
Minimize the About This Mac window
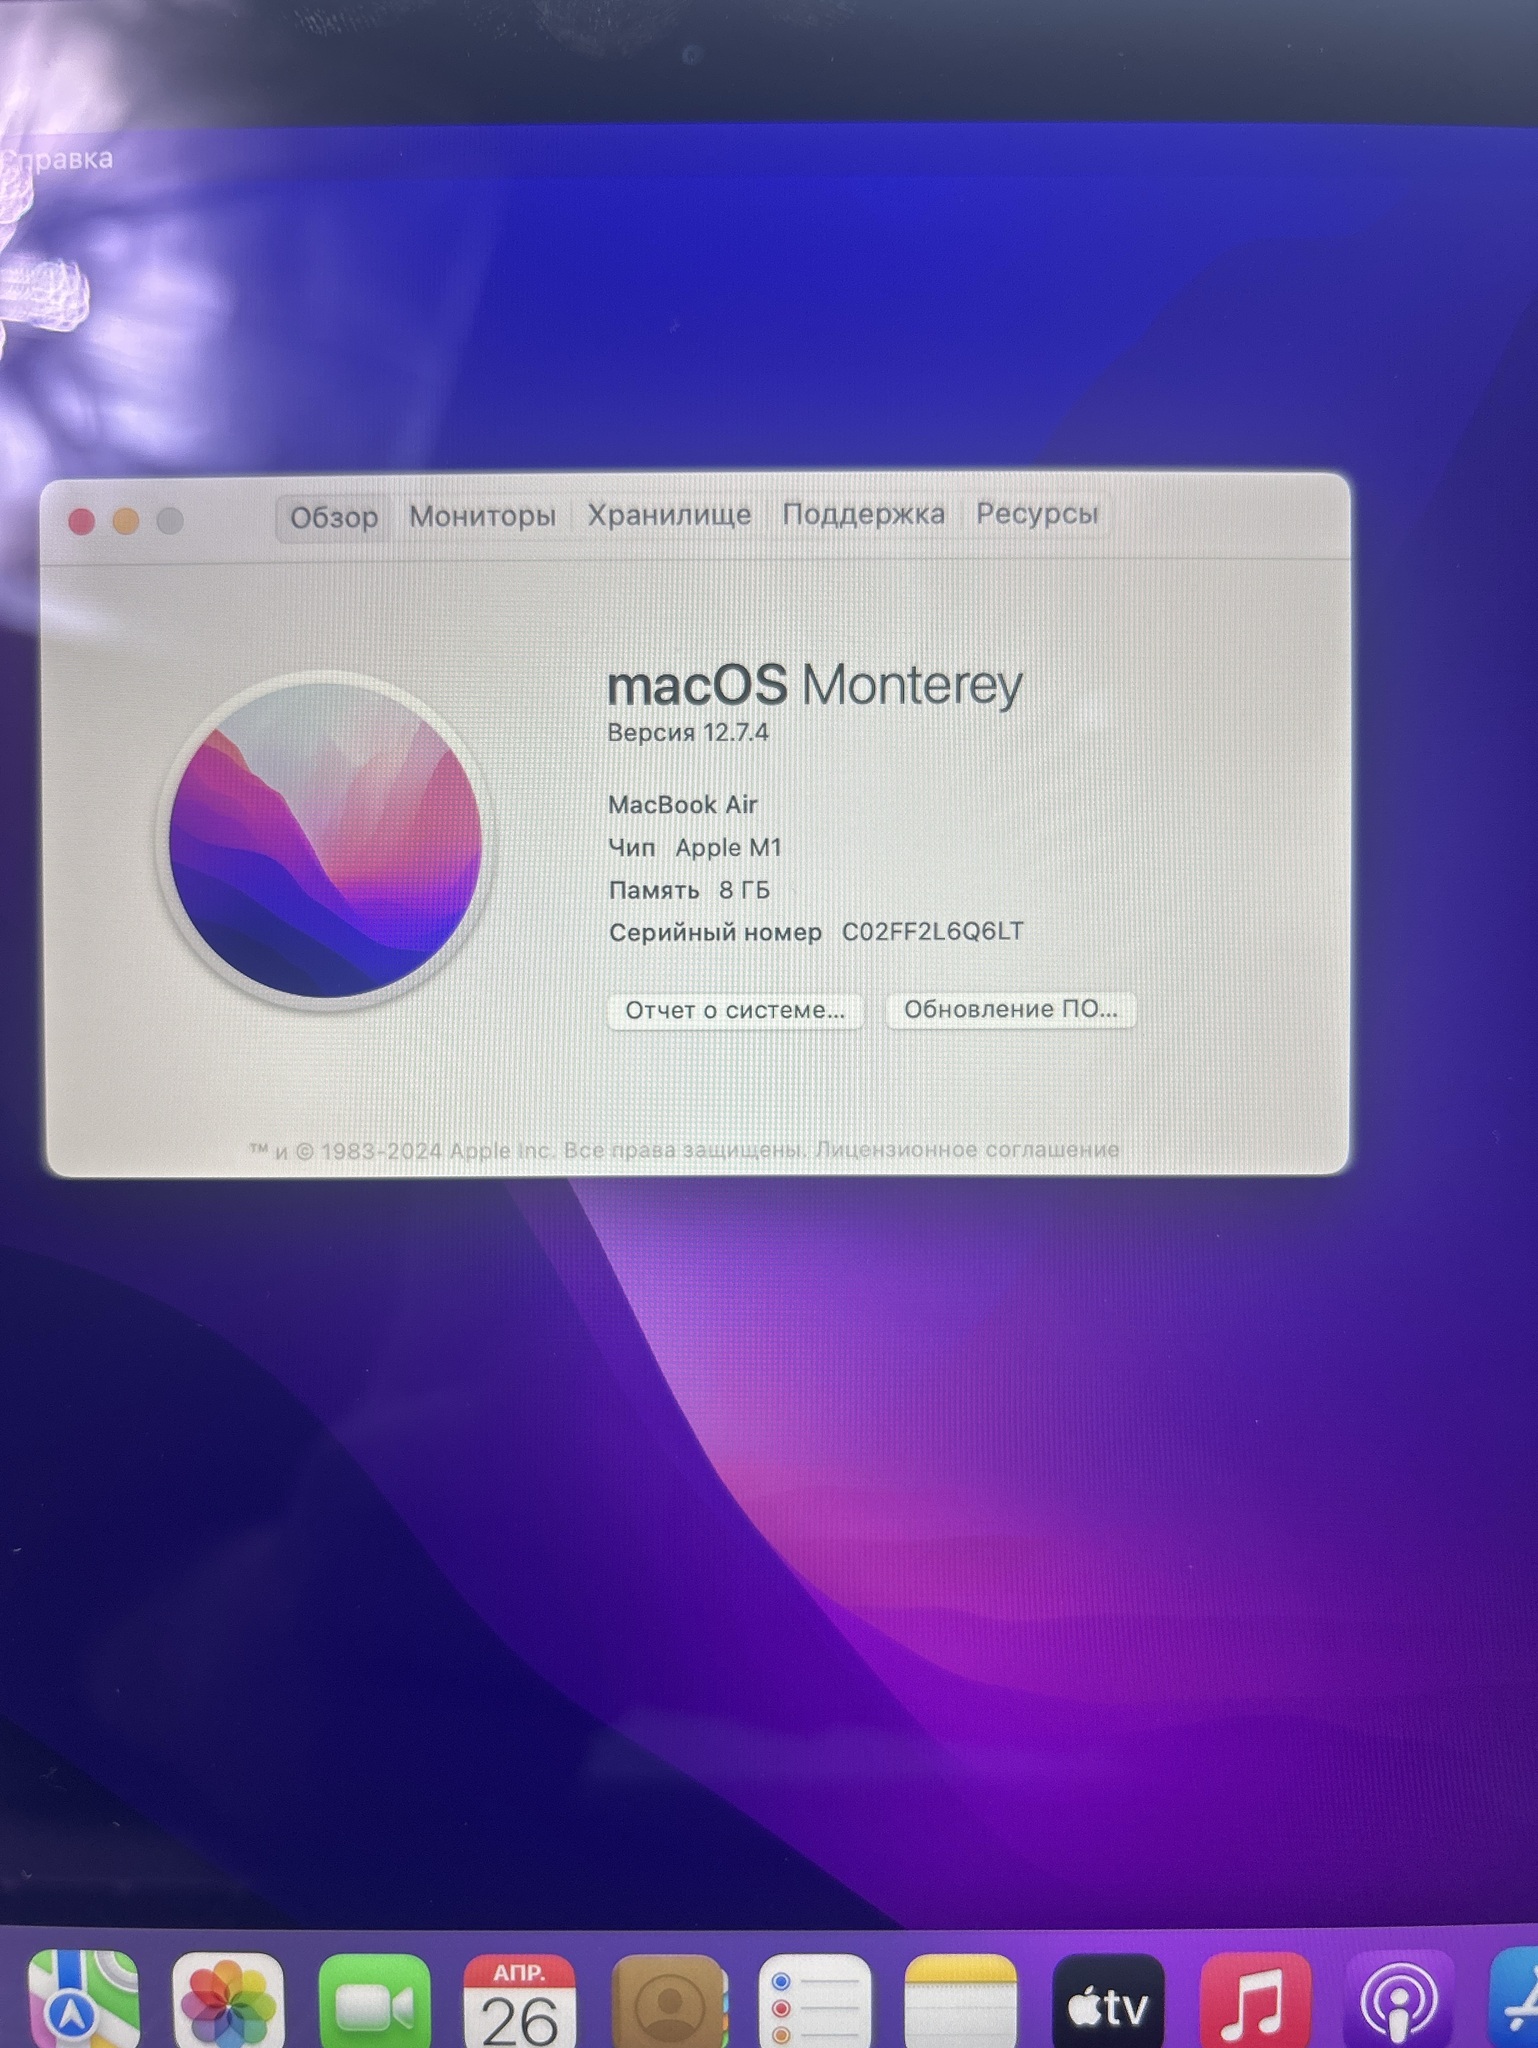(126, 521)
